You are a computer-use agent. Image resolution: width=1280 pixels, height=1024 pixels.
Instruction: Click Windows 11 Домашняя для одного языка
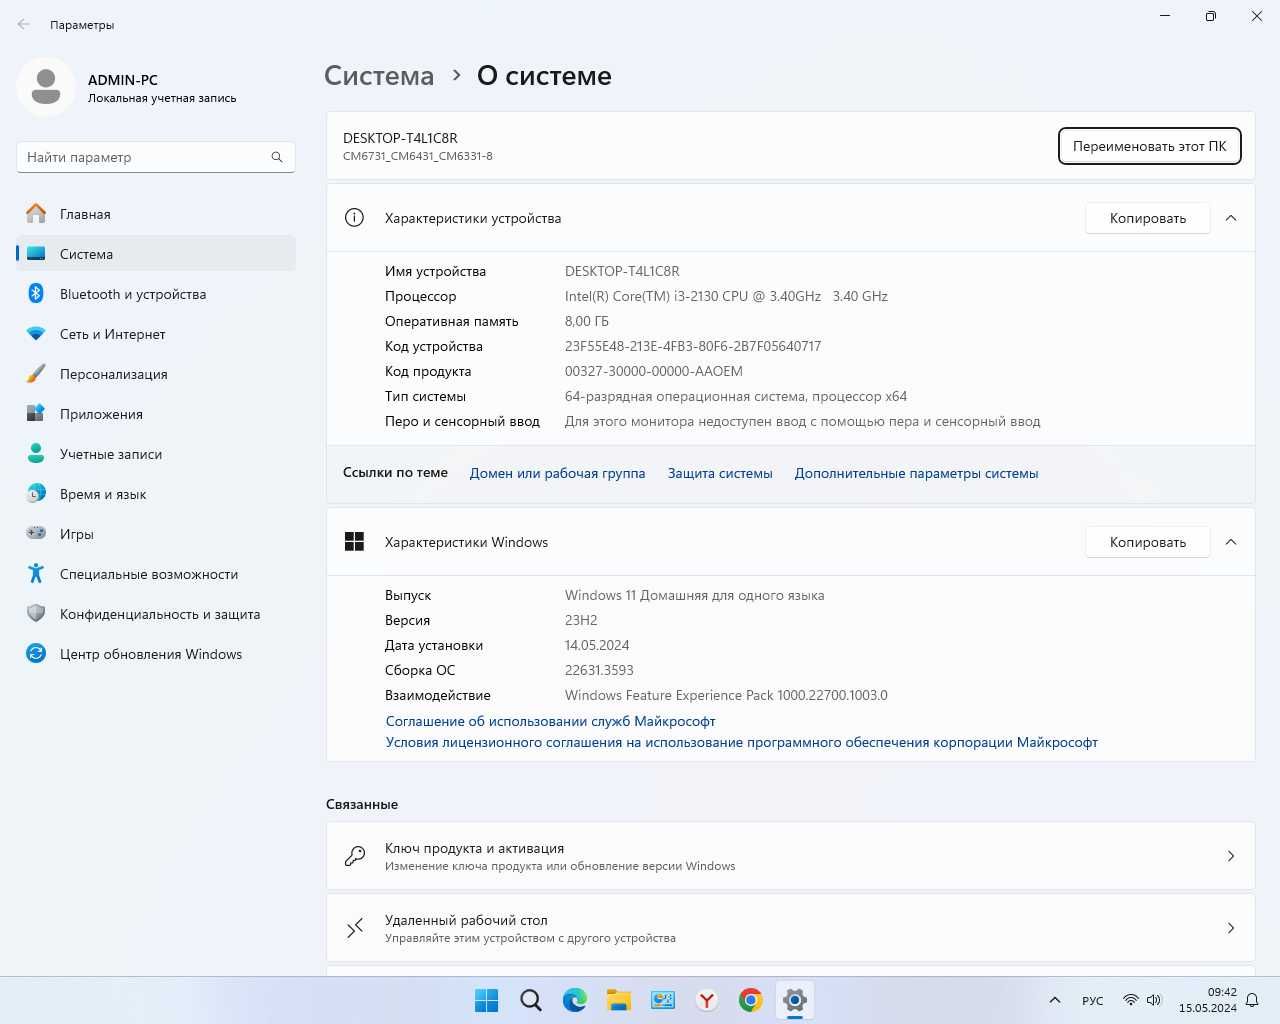tap(695, 595)
